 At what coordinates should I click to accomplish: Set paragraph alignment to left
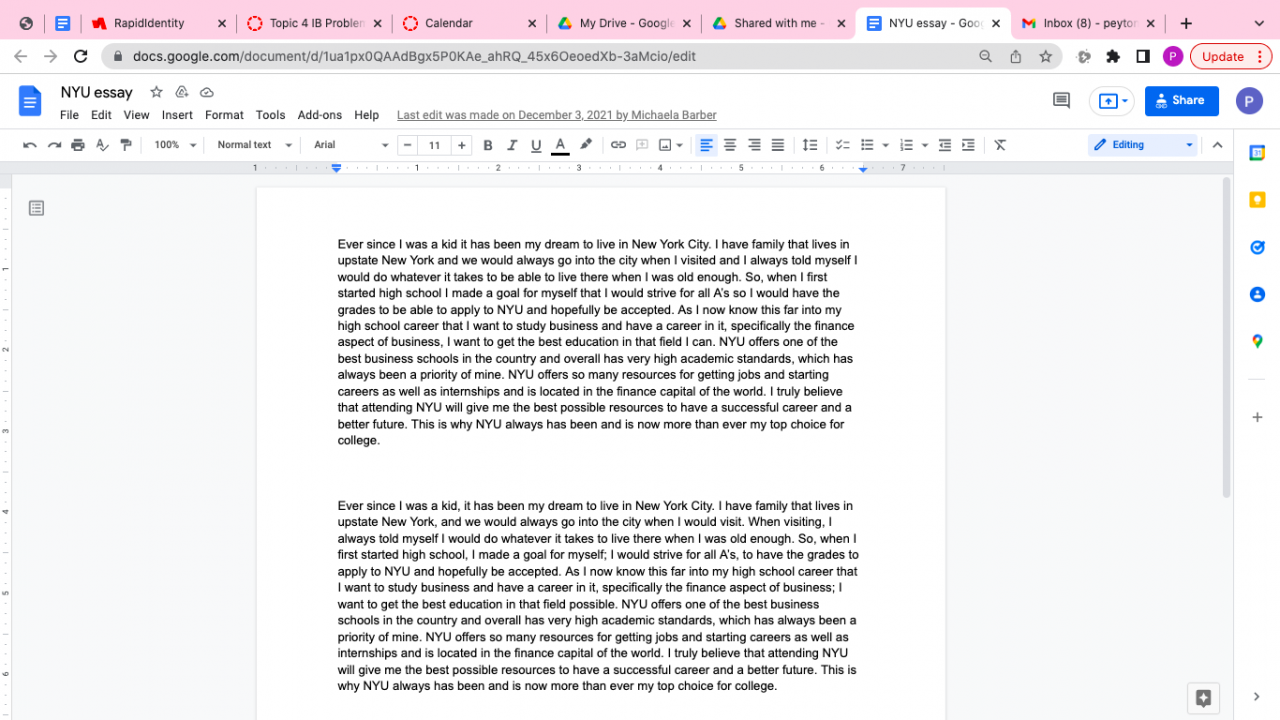click(x=706, y=145)
